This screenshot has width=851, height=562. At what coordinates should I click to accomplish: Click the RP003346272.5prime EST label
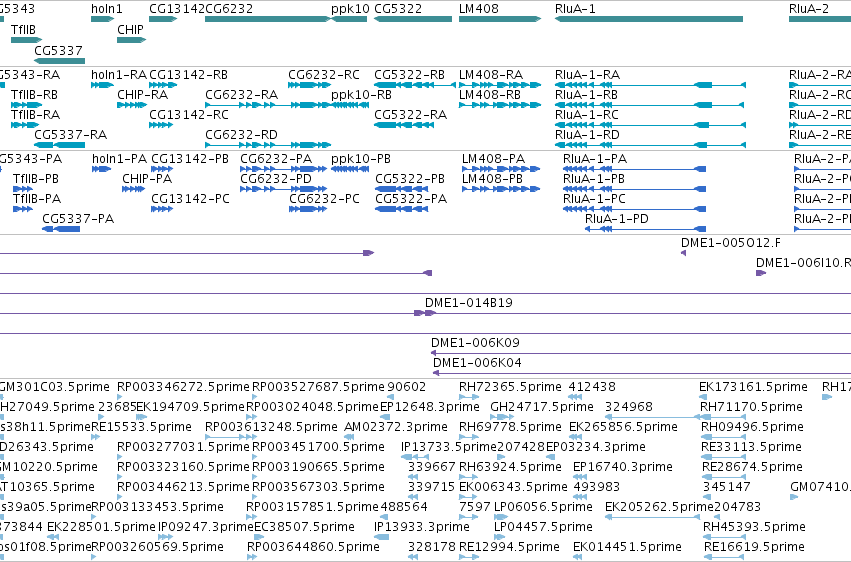click(183, 387)
